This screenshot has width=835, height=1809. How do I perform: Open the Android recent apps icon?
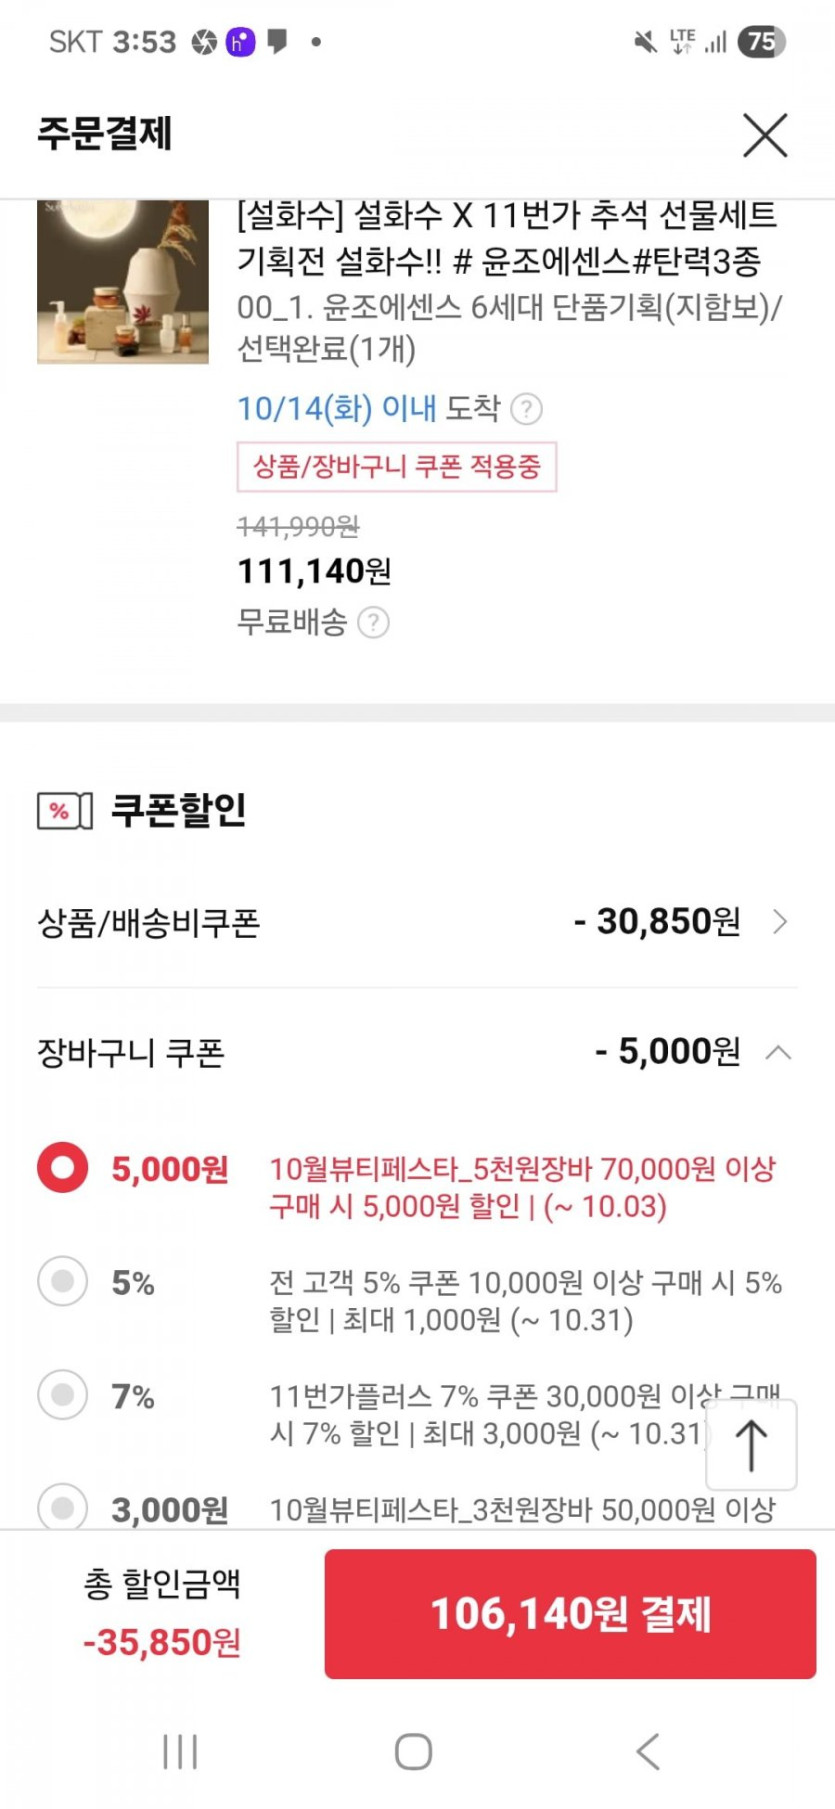[180, 1751]
